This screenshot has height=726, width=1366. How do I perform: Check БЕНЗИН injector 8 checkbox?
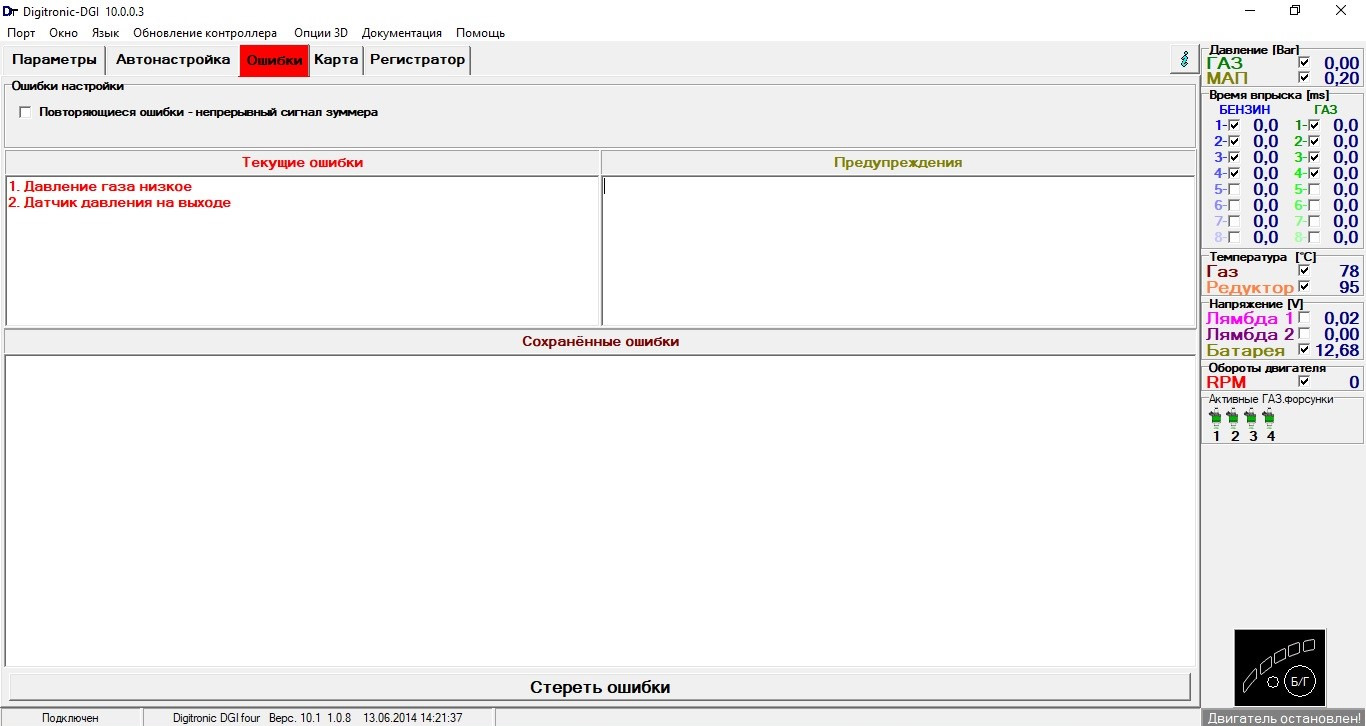pos(1234,237)
